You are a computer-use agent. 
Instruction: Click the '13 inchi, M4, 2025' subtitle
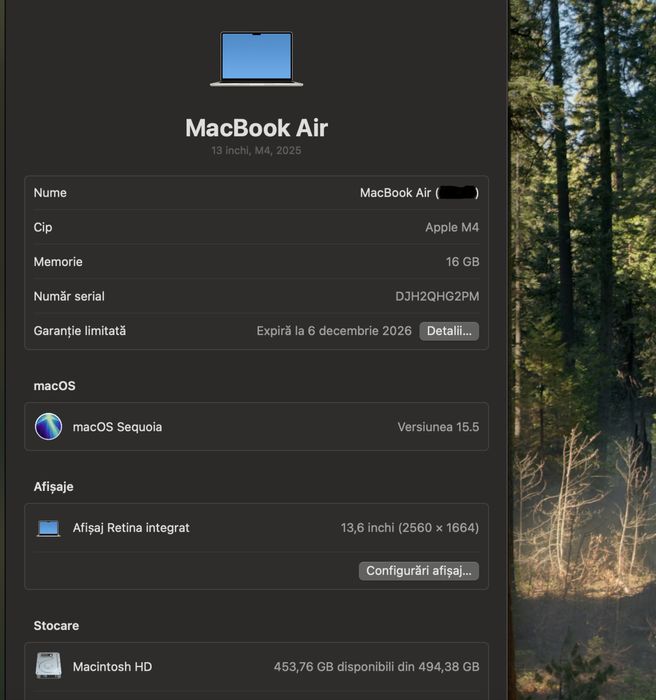coord(256,150)
